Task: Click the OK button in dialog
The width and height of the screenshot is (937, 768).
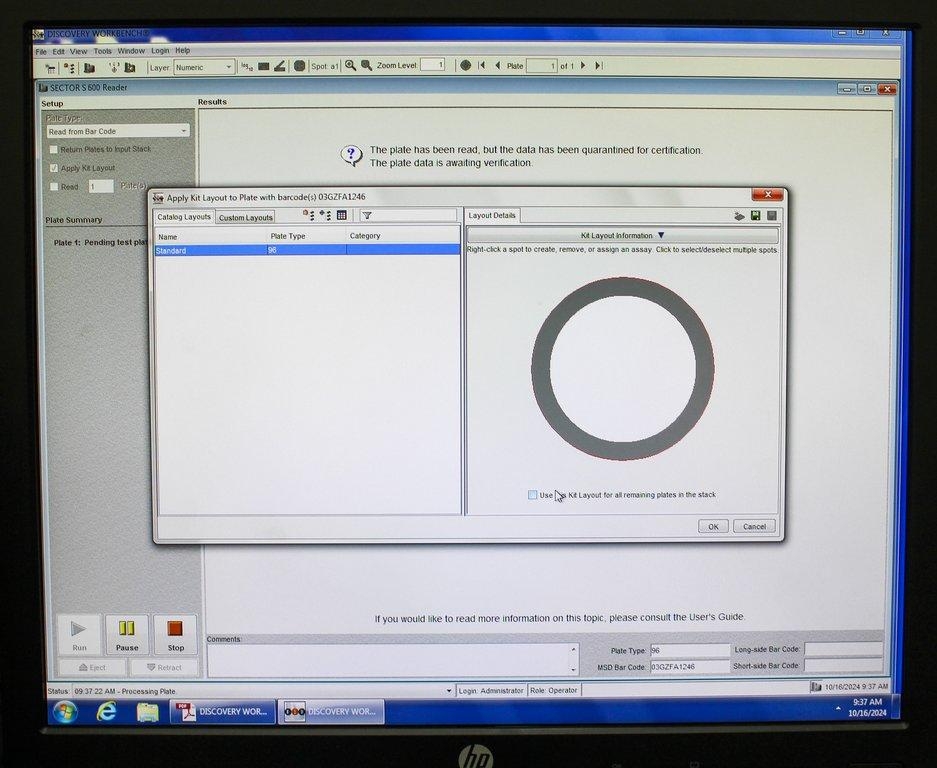Action: tap(713, 526)
